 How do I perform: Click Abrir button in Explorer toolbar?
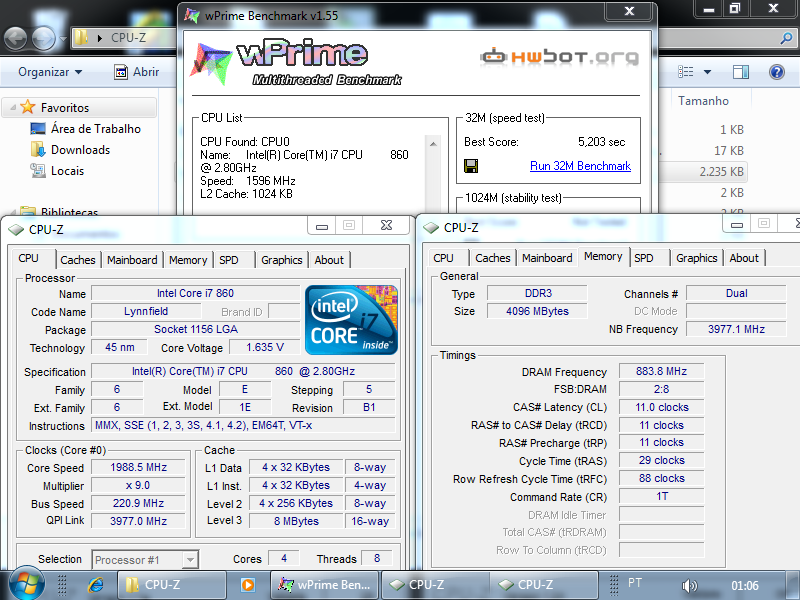(137, 72)
